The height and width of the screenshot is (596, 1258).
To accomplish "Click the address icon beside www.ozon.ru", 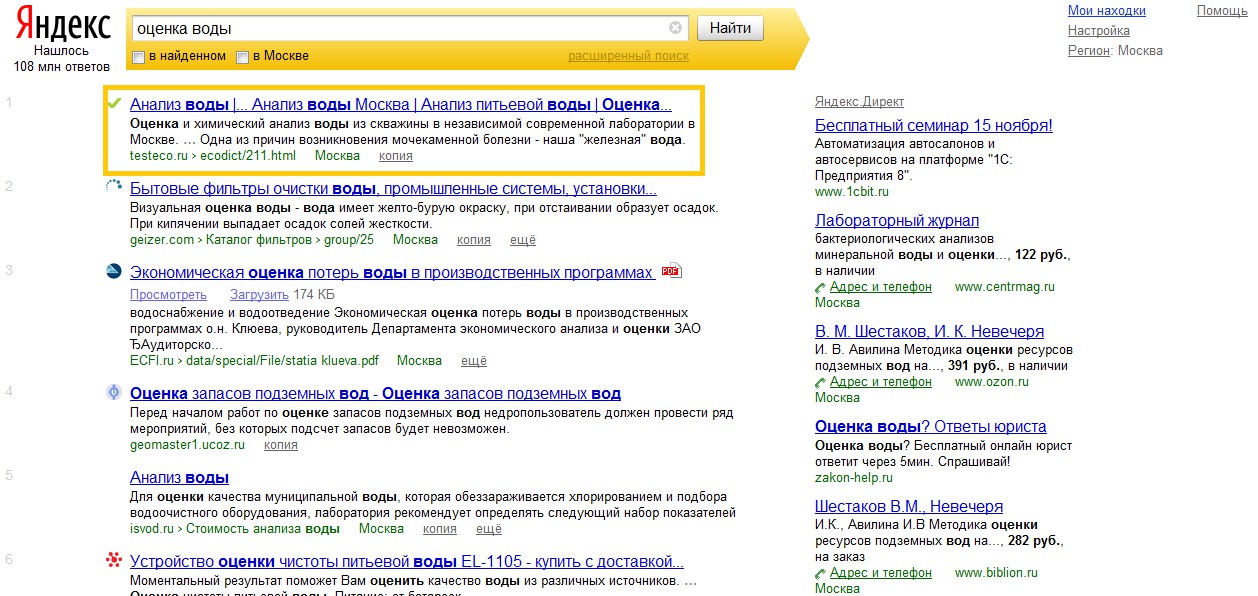I will pyautogui.click(x=821, y=382).
